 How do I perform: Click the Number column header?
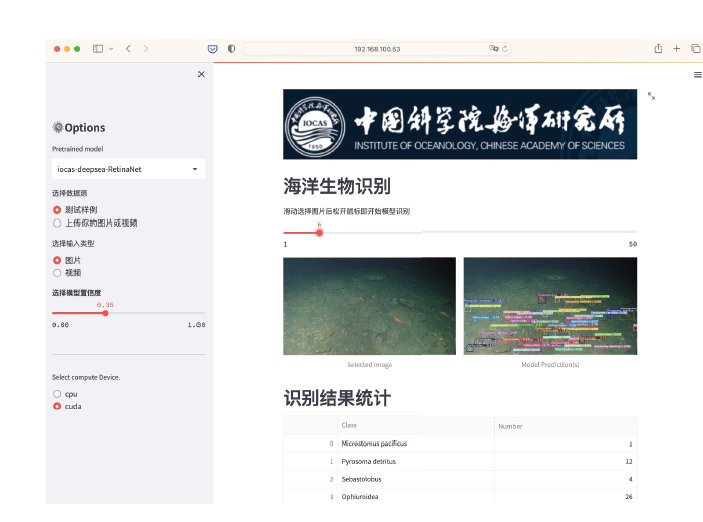(565, 426)
